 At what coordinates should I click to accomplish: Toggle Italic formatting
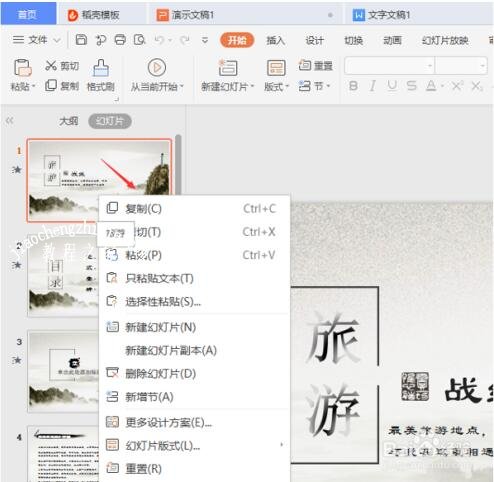point(373,86)
